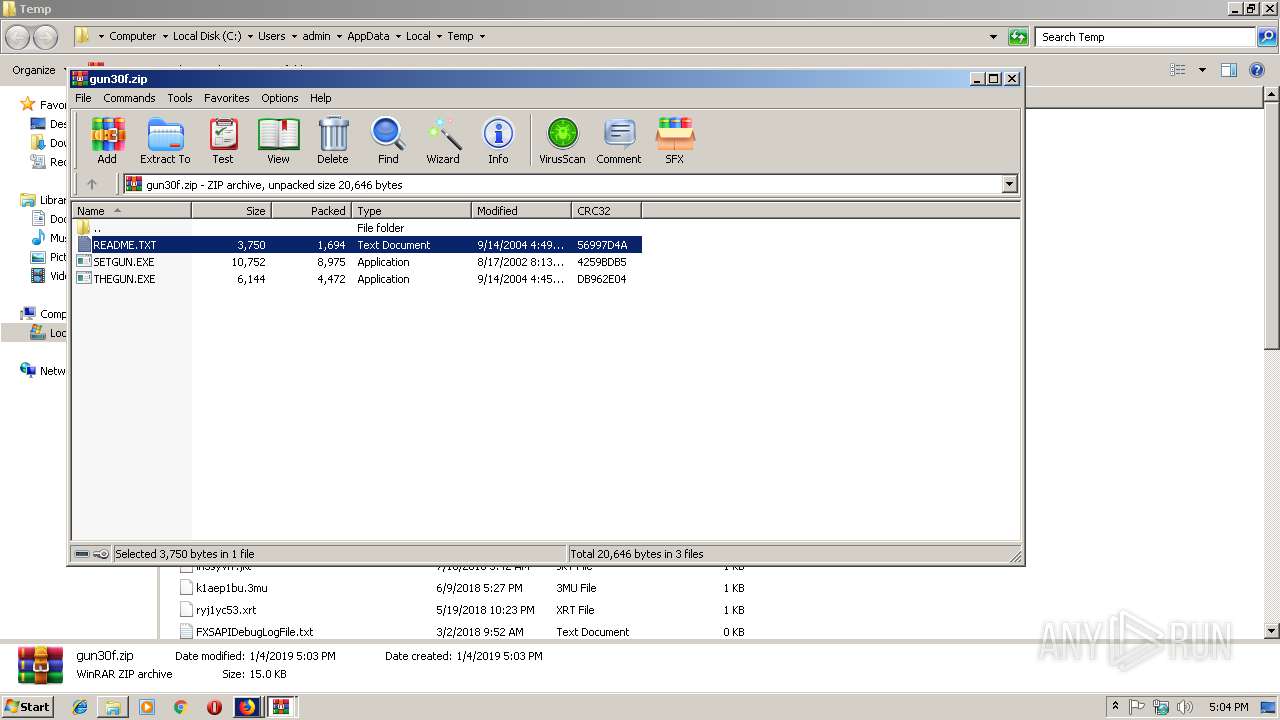Click the Start button
Screen dimensions: 1280x720
point(28,707)
